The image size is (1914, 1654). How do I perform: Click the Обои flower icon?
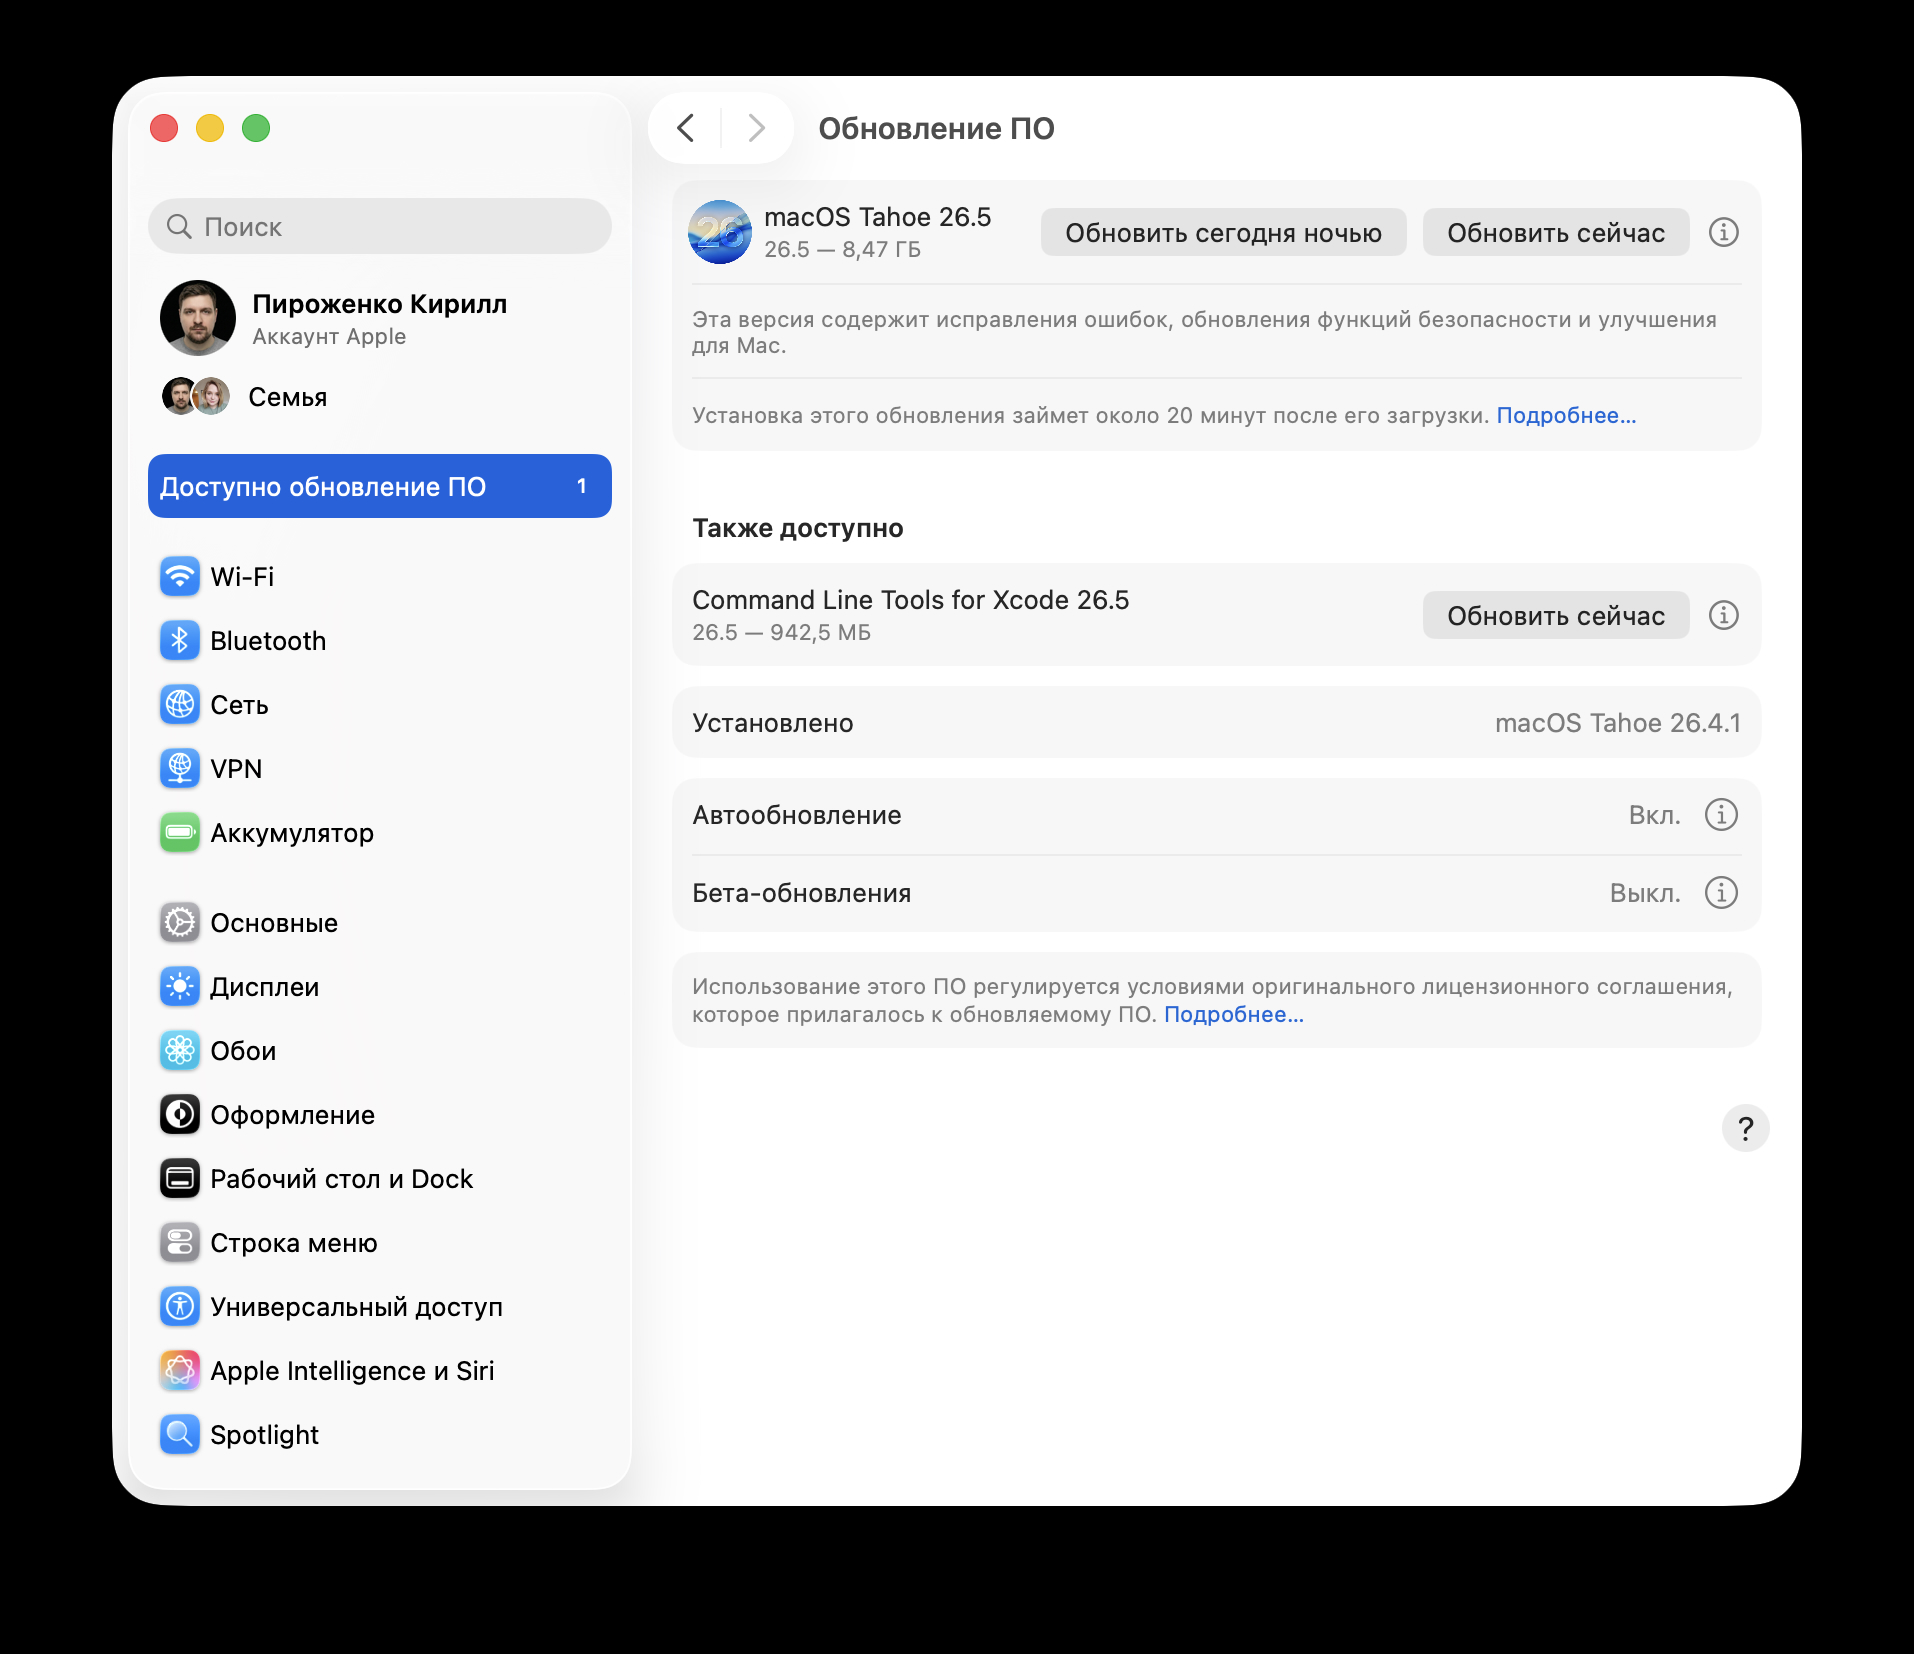pyautogui.click(x=180, y=1050)
